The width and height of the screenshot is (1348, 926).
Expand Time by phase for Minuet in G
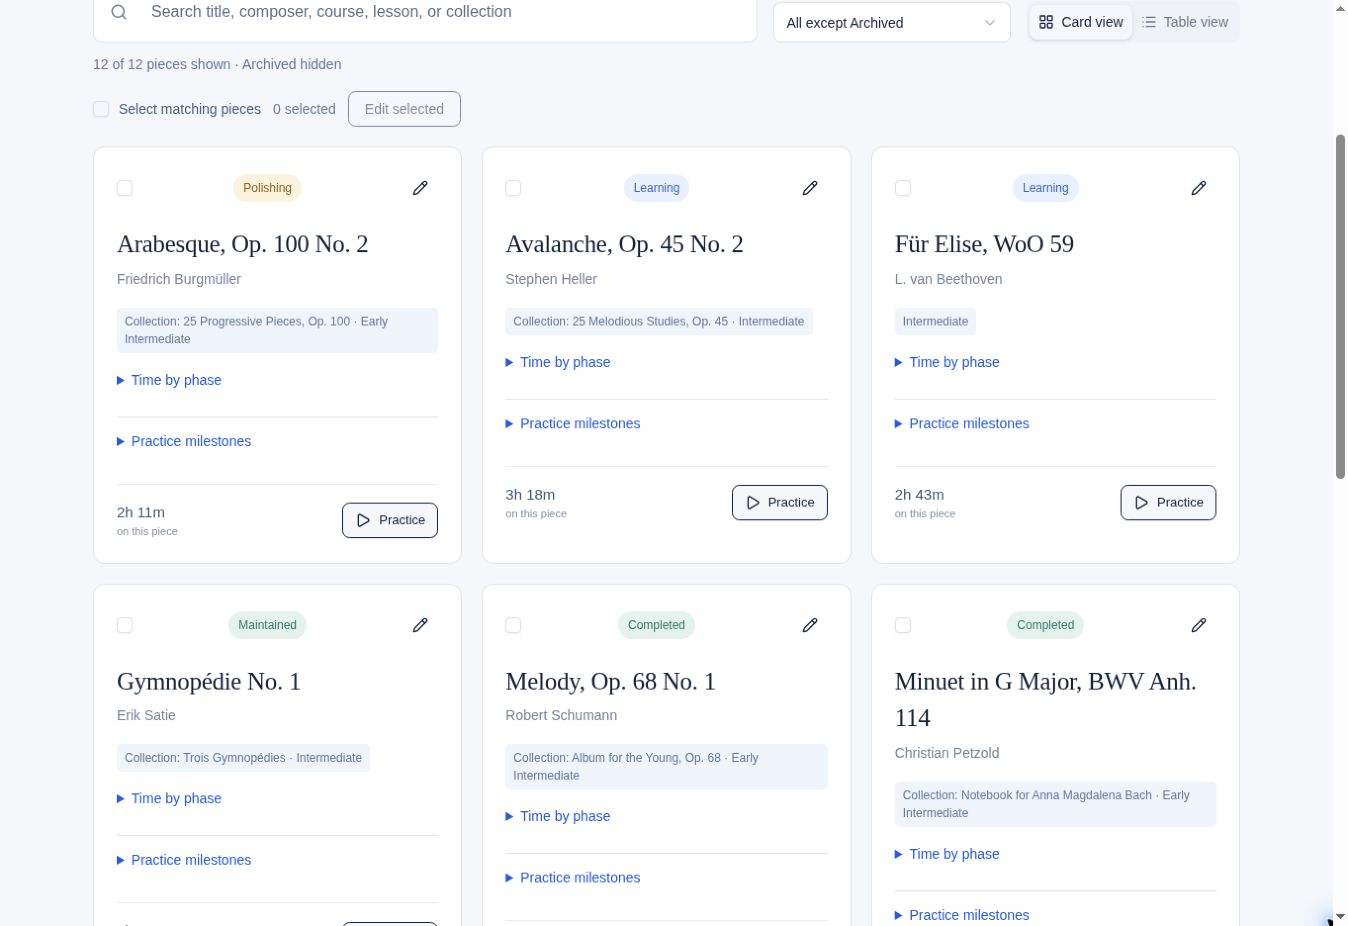tap(947, 854)
